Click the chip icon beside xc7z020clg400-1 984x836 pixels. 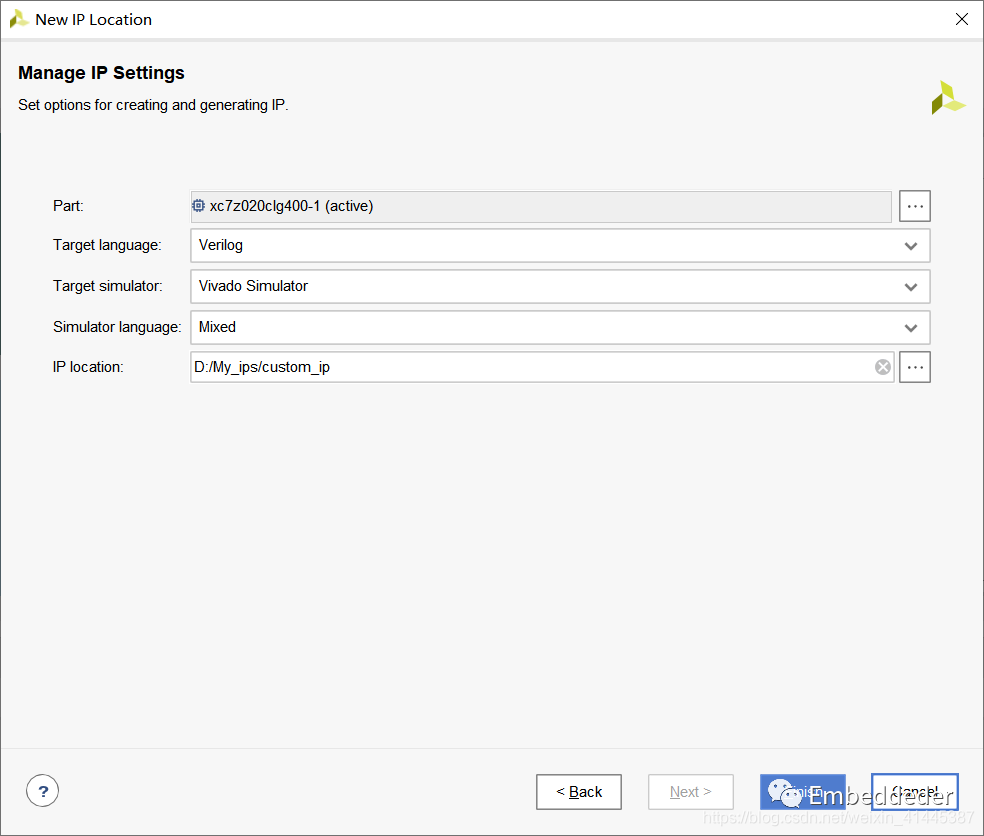click(x=199, y=206)
